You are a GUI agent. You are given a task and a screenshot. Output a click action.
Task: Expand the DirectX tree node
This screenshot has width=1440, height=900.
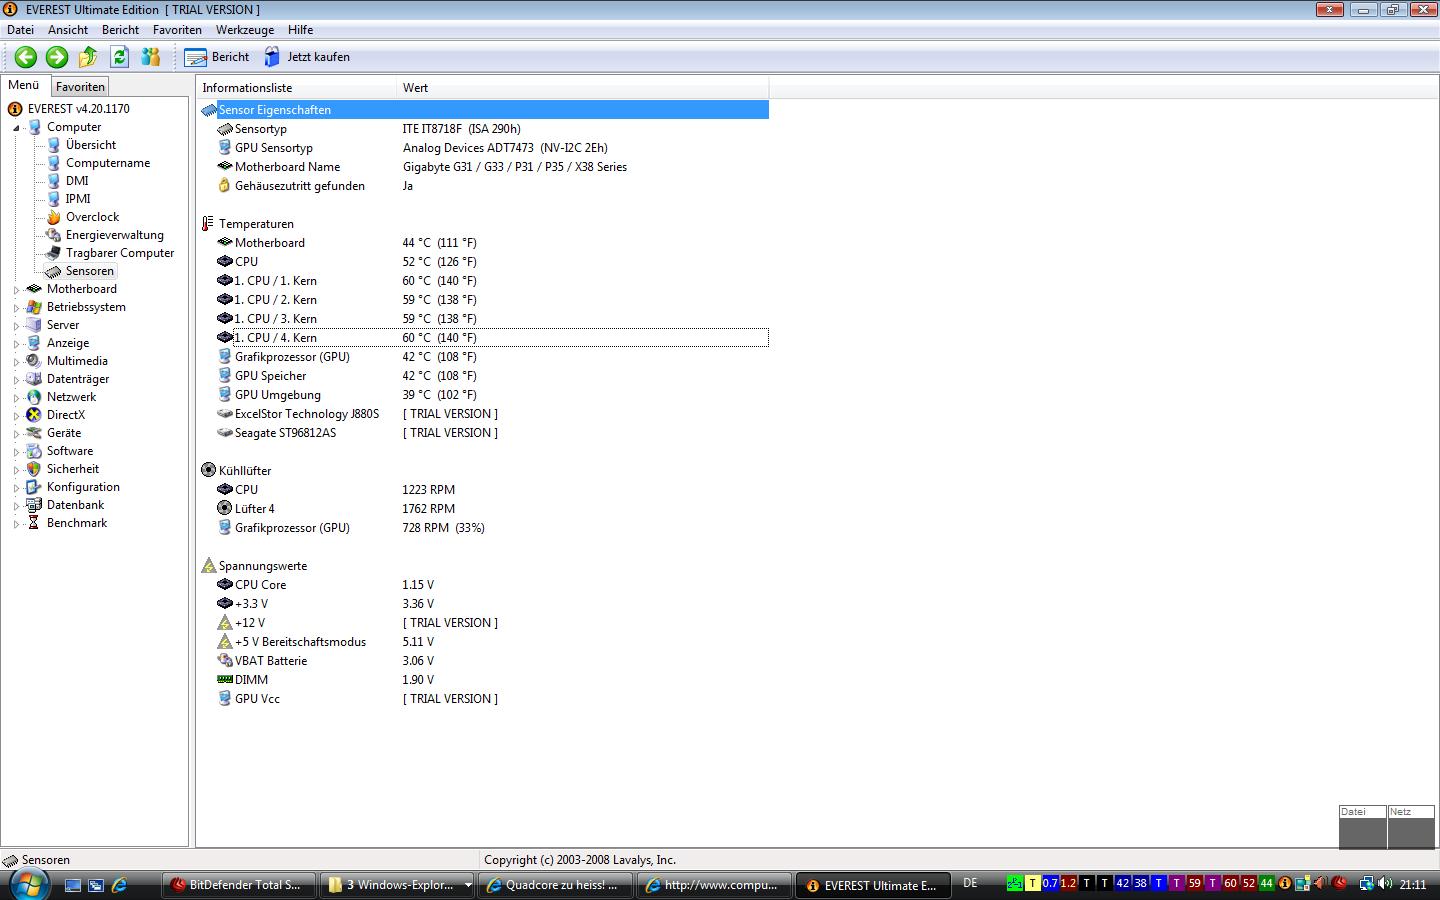tap(16, 416)
